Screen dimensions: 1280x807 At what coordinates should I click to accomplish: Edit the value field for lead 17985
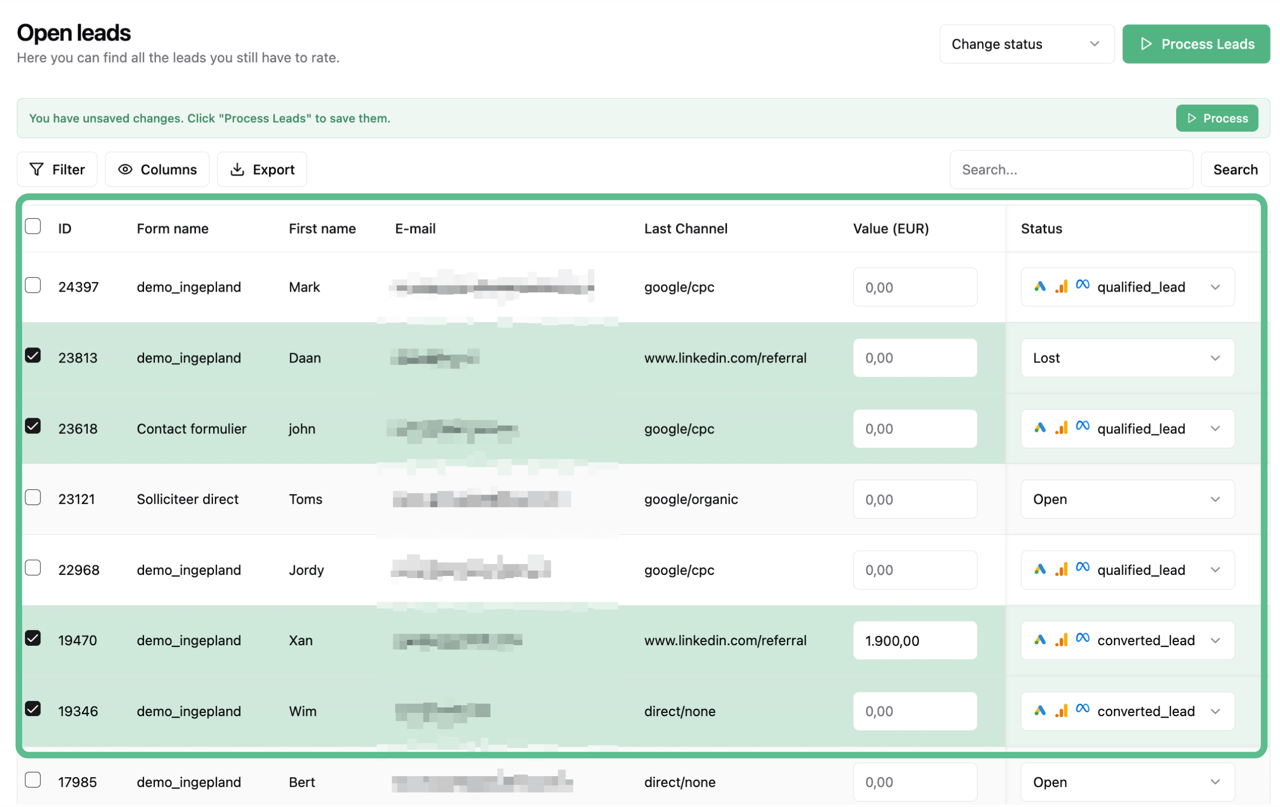tap(915, 782)
